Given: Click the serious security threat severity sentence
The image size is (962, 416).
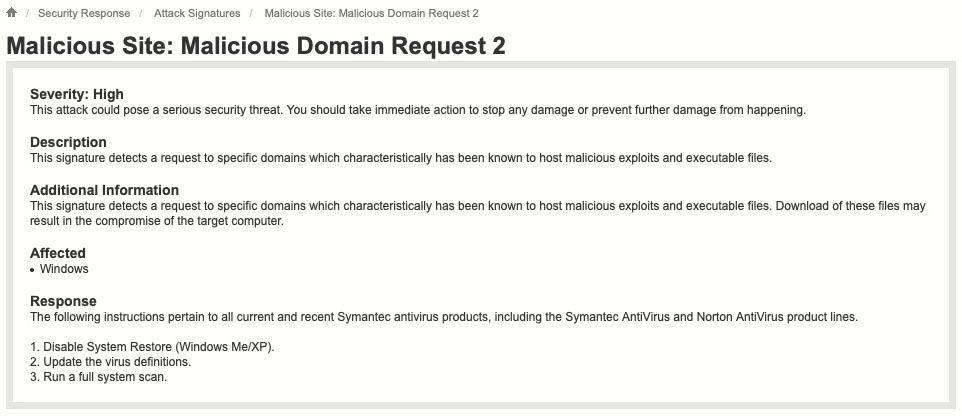Looking at the screenshot, I should 418,110.
